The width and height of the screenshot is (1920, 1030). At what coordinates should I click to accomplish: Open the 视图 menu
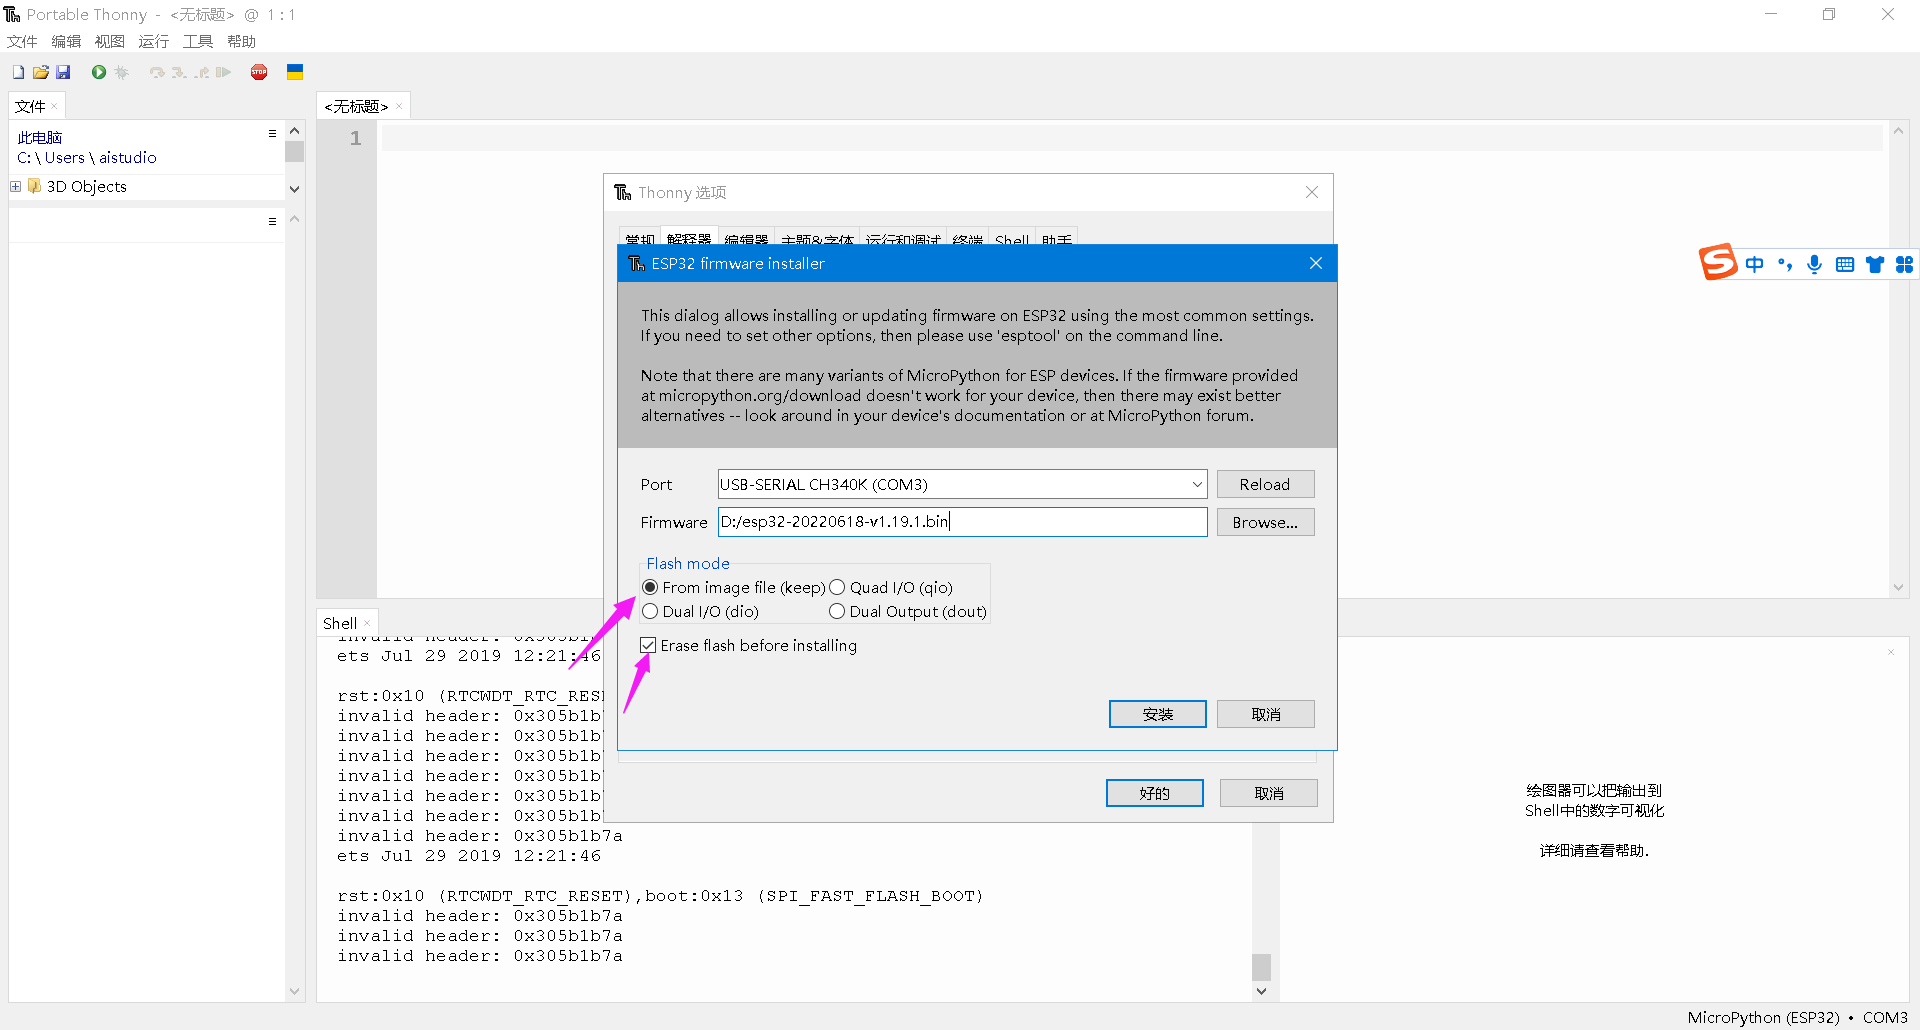pos(110,41)
